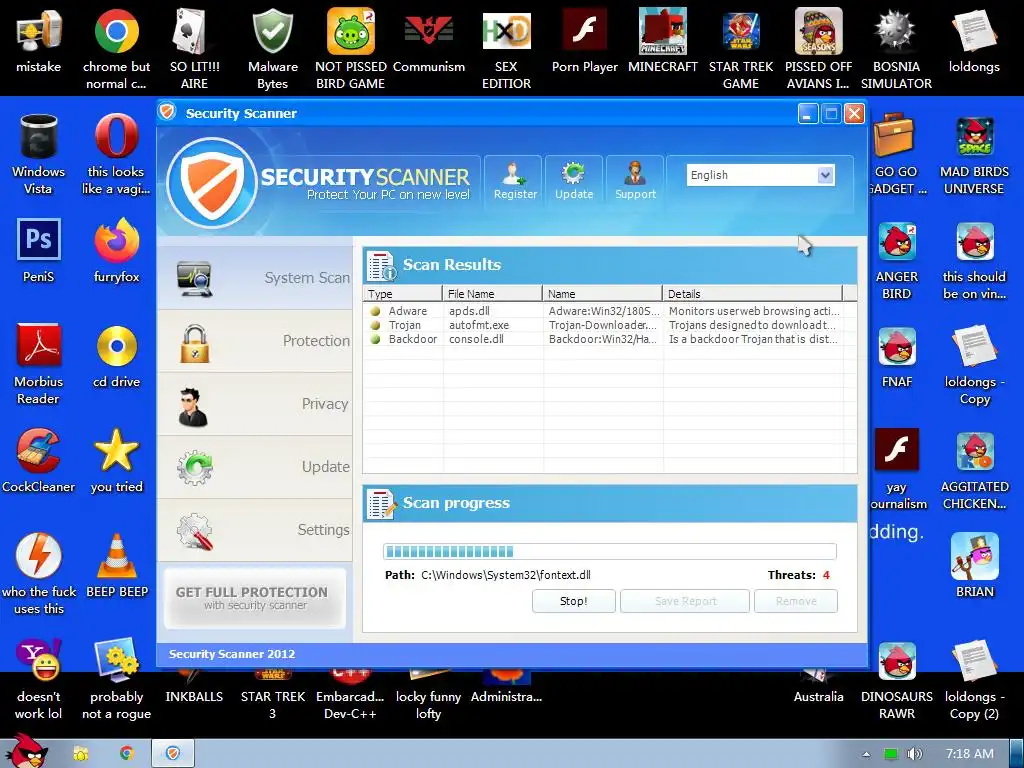The image size is (1024, 768).
Task: Open the BOSNIA SIMULATOR icon
Action: pyautogui.click(x=896, y=49)
